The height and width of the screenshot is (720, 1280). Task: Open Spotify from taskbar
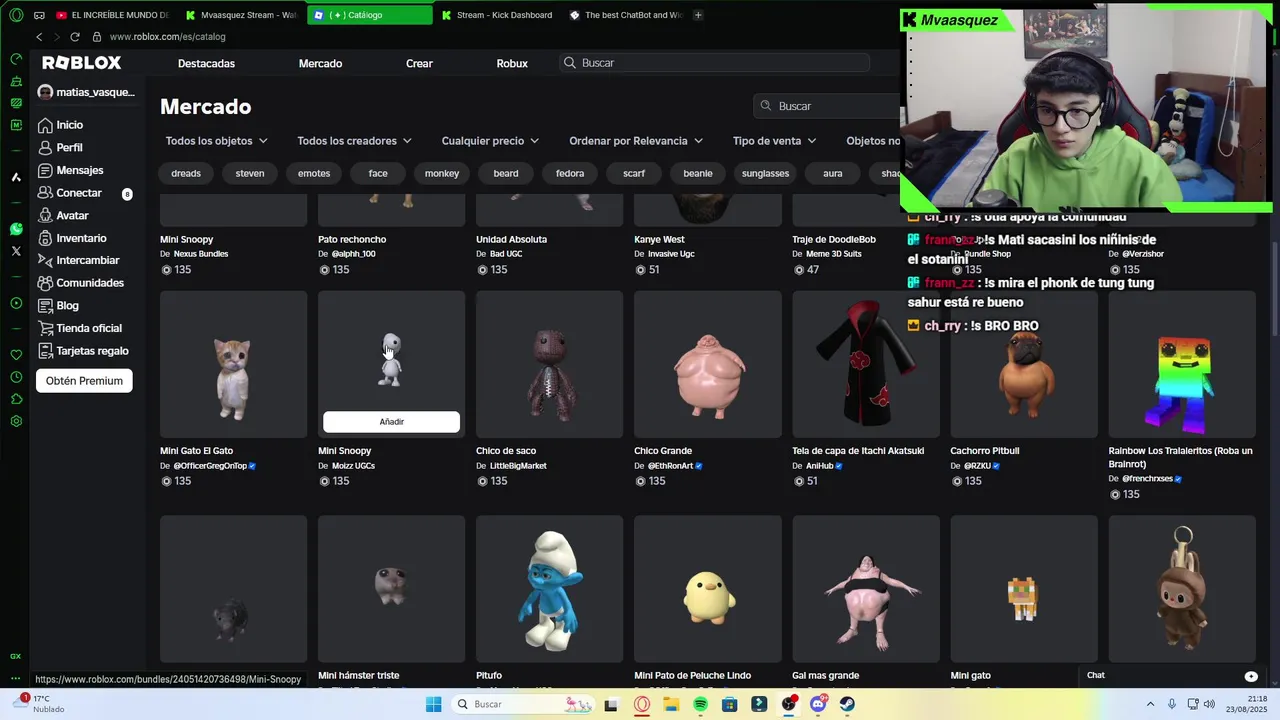click(x=700, y=704)
